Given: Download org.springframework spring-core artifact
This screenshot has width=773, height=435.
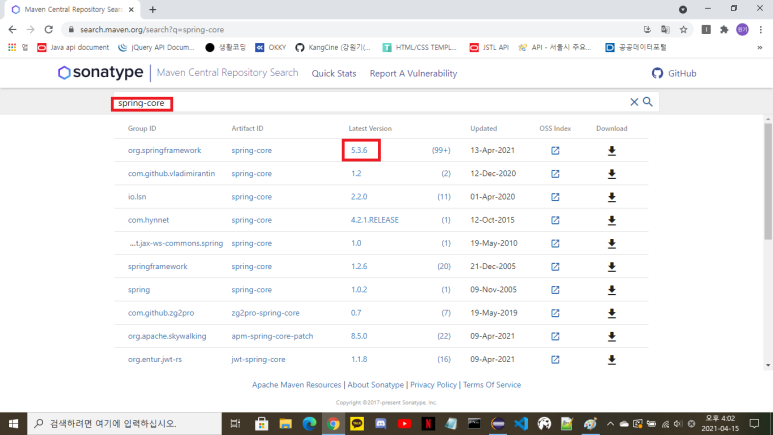Looking at the screenshot, I should pos(611,151).
